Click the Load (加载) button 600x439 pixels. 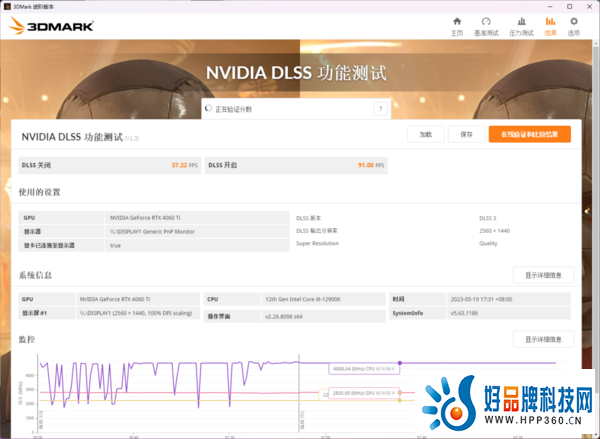coord(426,134)
